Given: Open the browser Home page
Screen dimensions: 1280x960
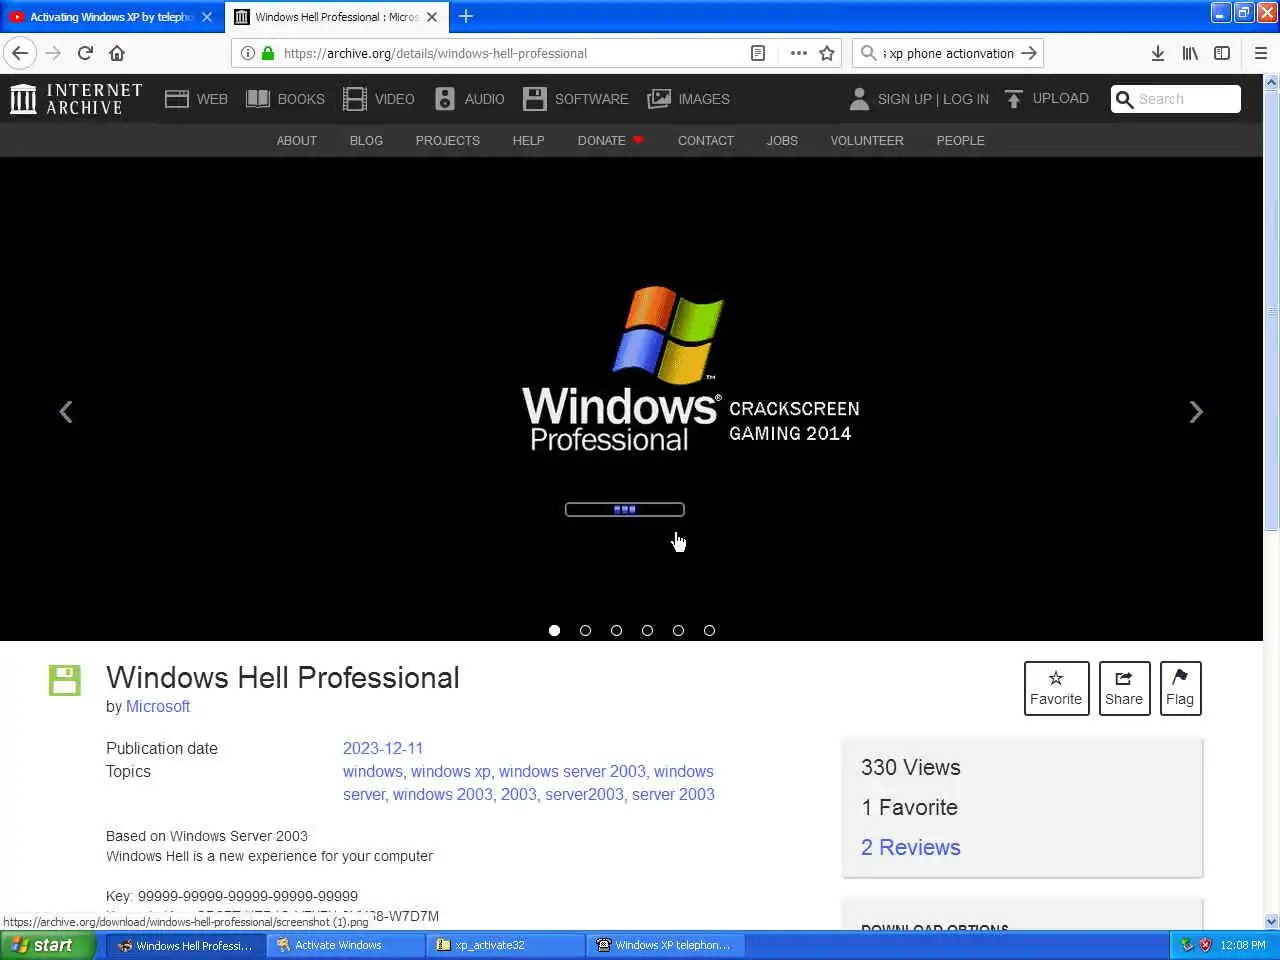Looking at the screenshot, I should pyautogui.click(x=117, y=53).
